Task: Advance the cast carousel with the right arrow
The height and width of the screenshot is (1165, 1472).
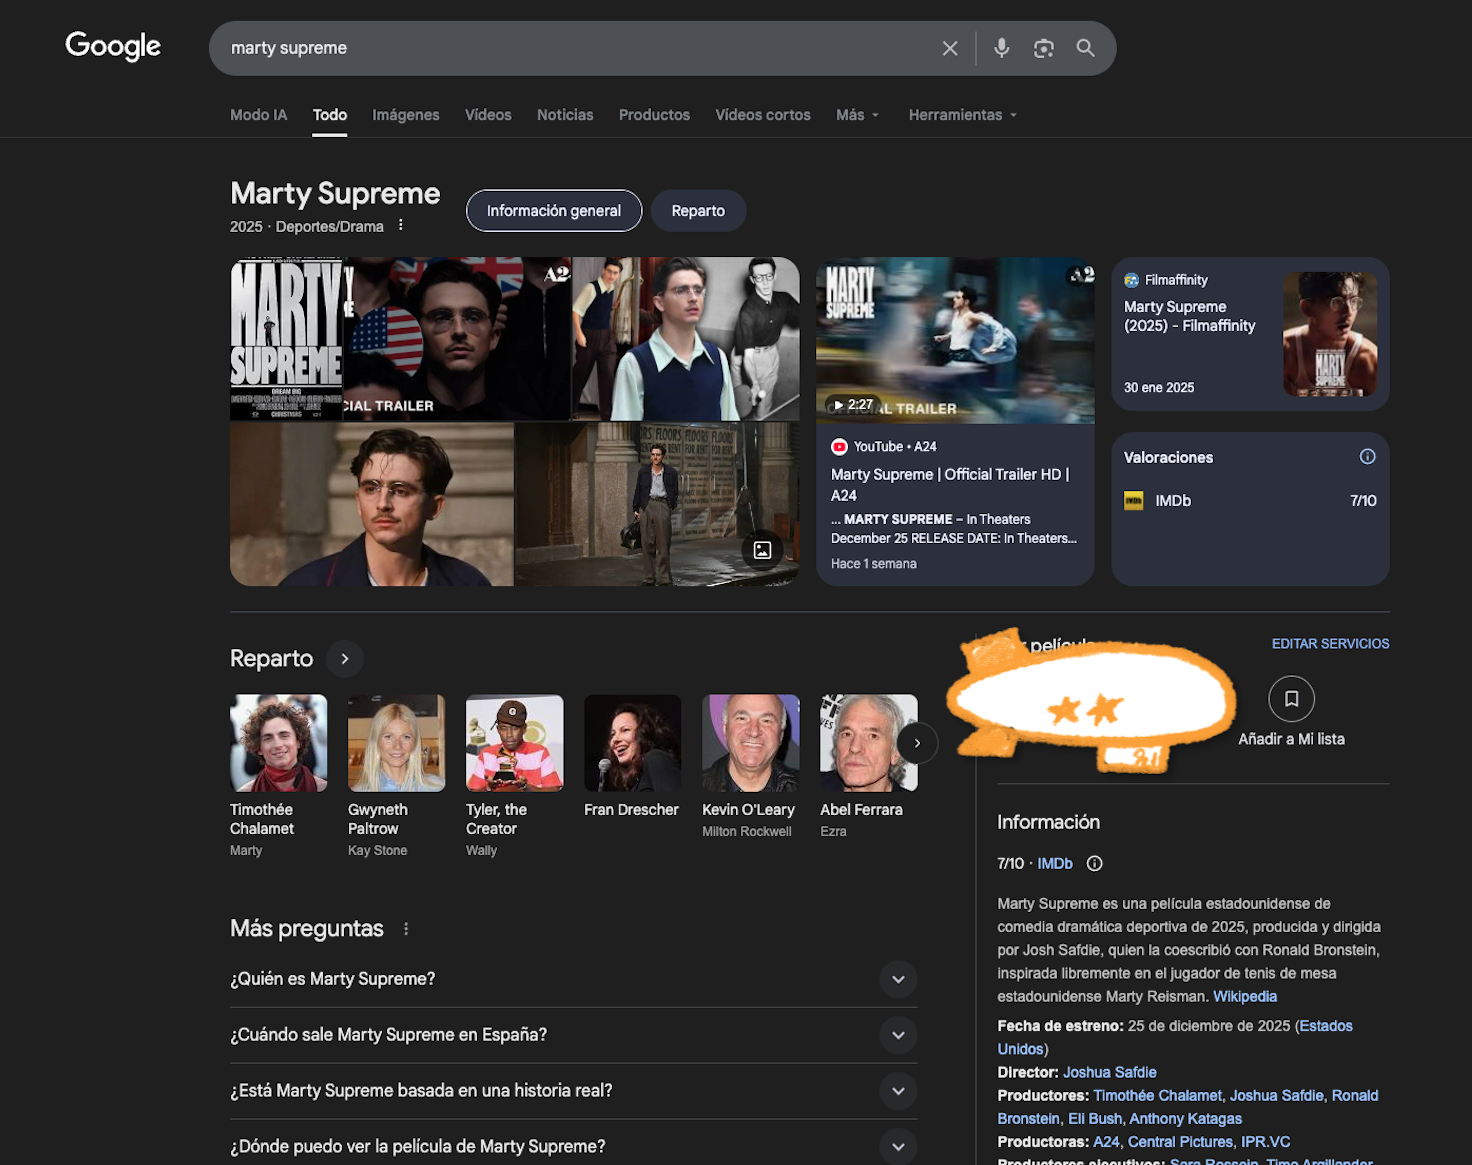Action: point(916,743)
